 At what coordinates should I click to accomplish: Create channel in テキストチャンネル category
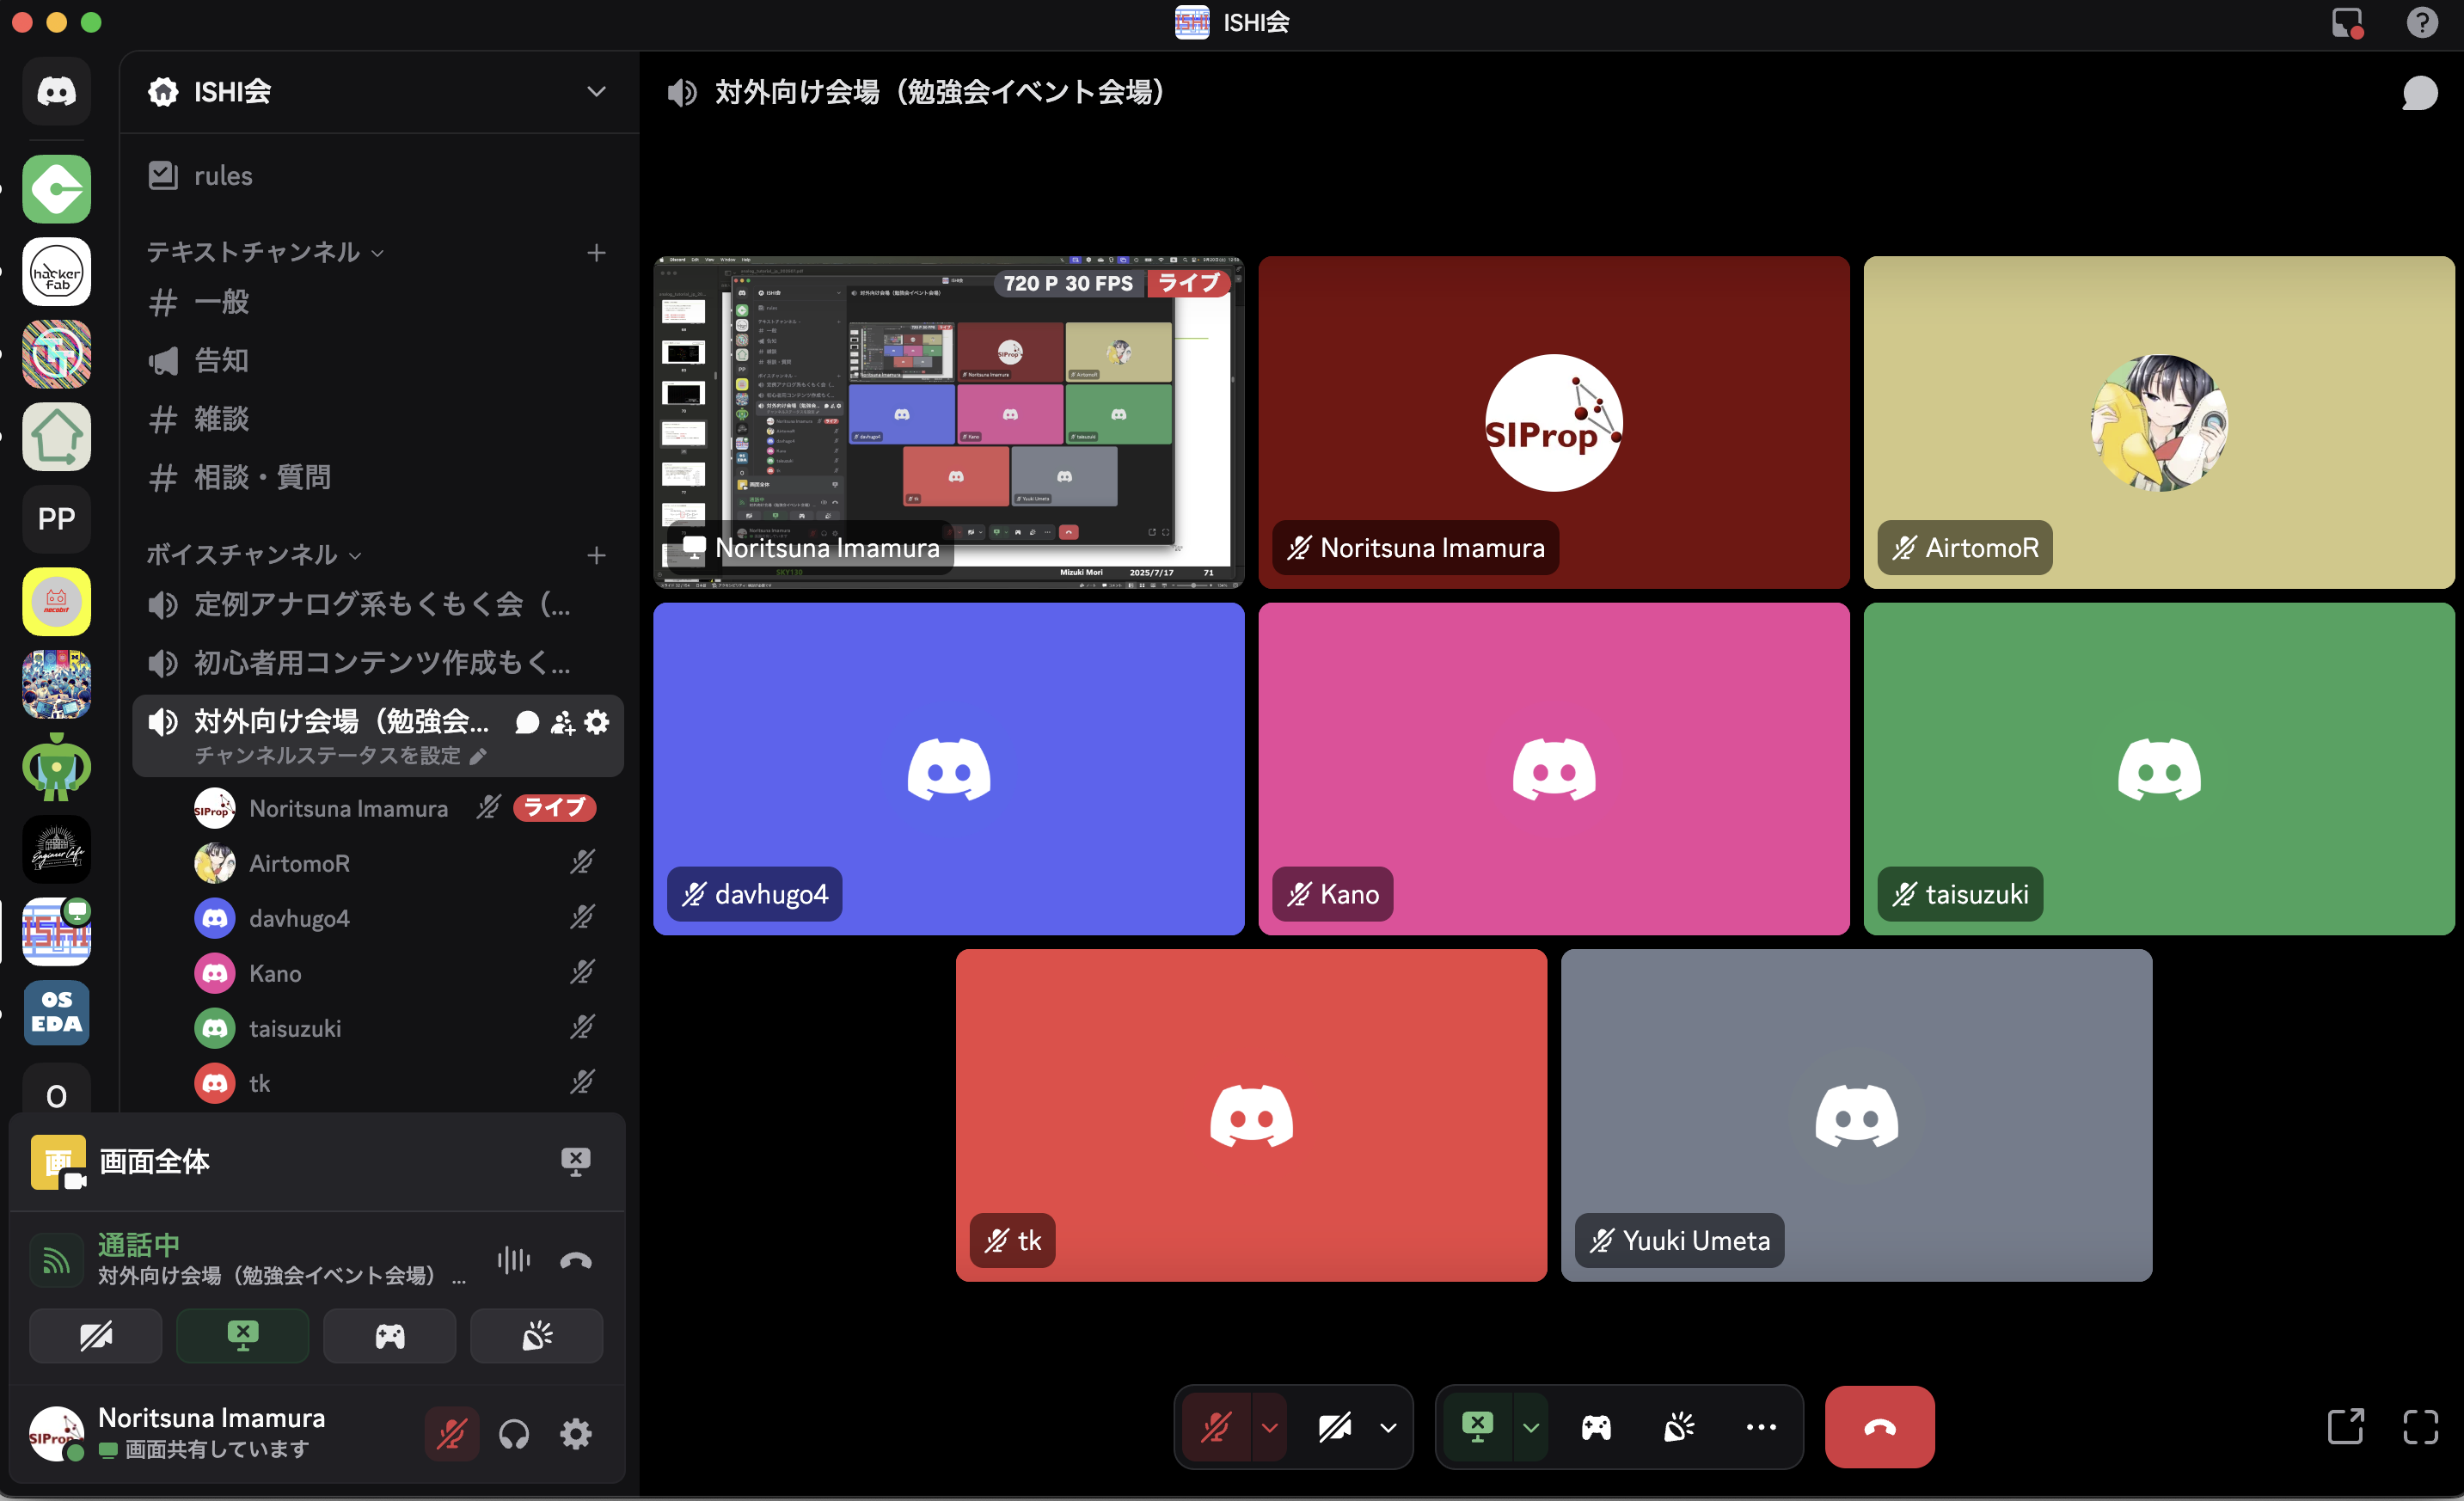pyautogui.click(x=596, y=252)
